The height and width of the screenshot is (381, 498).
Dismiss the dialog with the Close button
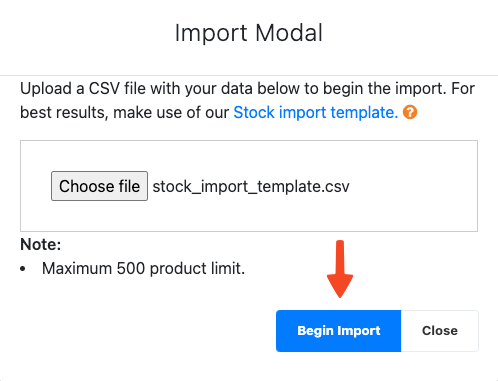coord(440,331)
